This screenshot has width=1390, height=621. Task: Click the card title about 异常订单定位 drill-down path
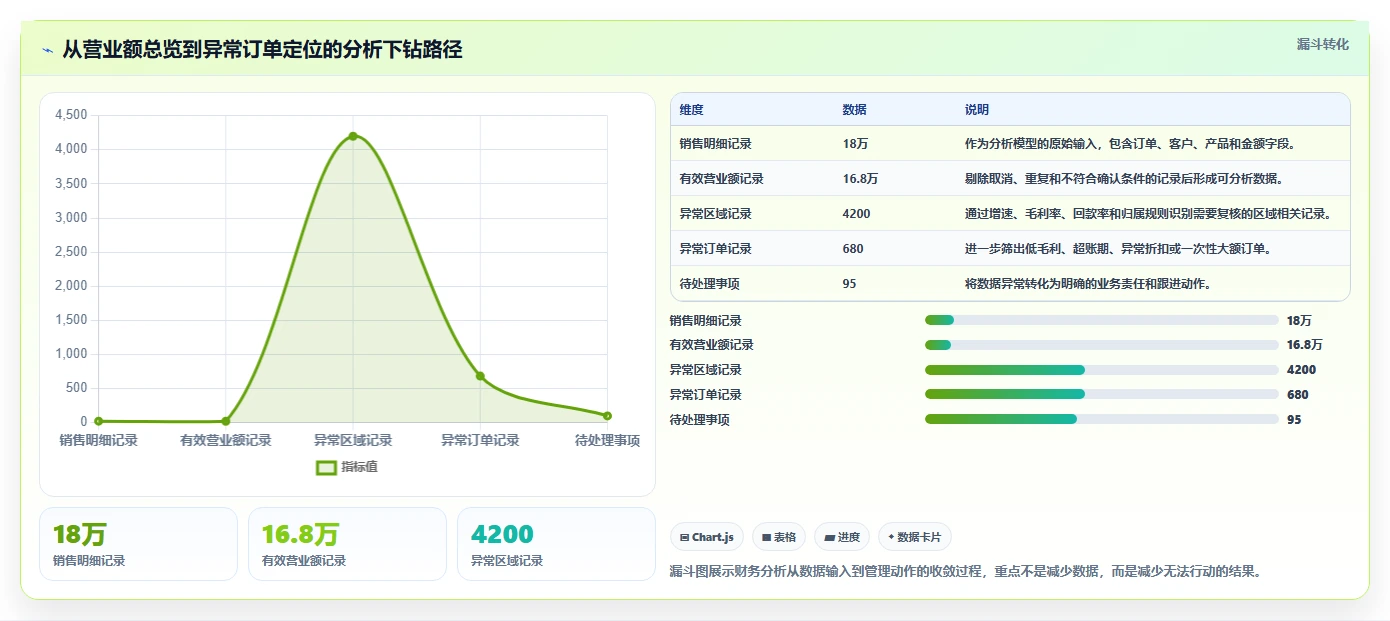[x=262, y=50]
